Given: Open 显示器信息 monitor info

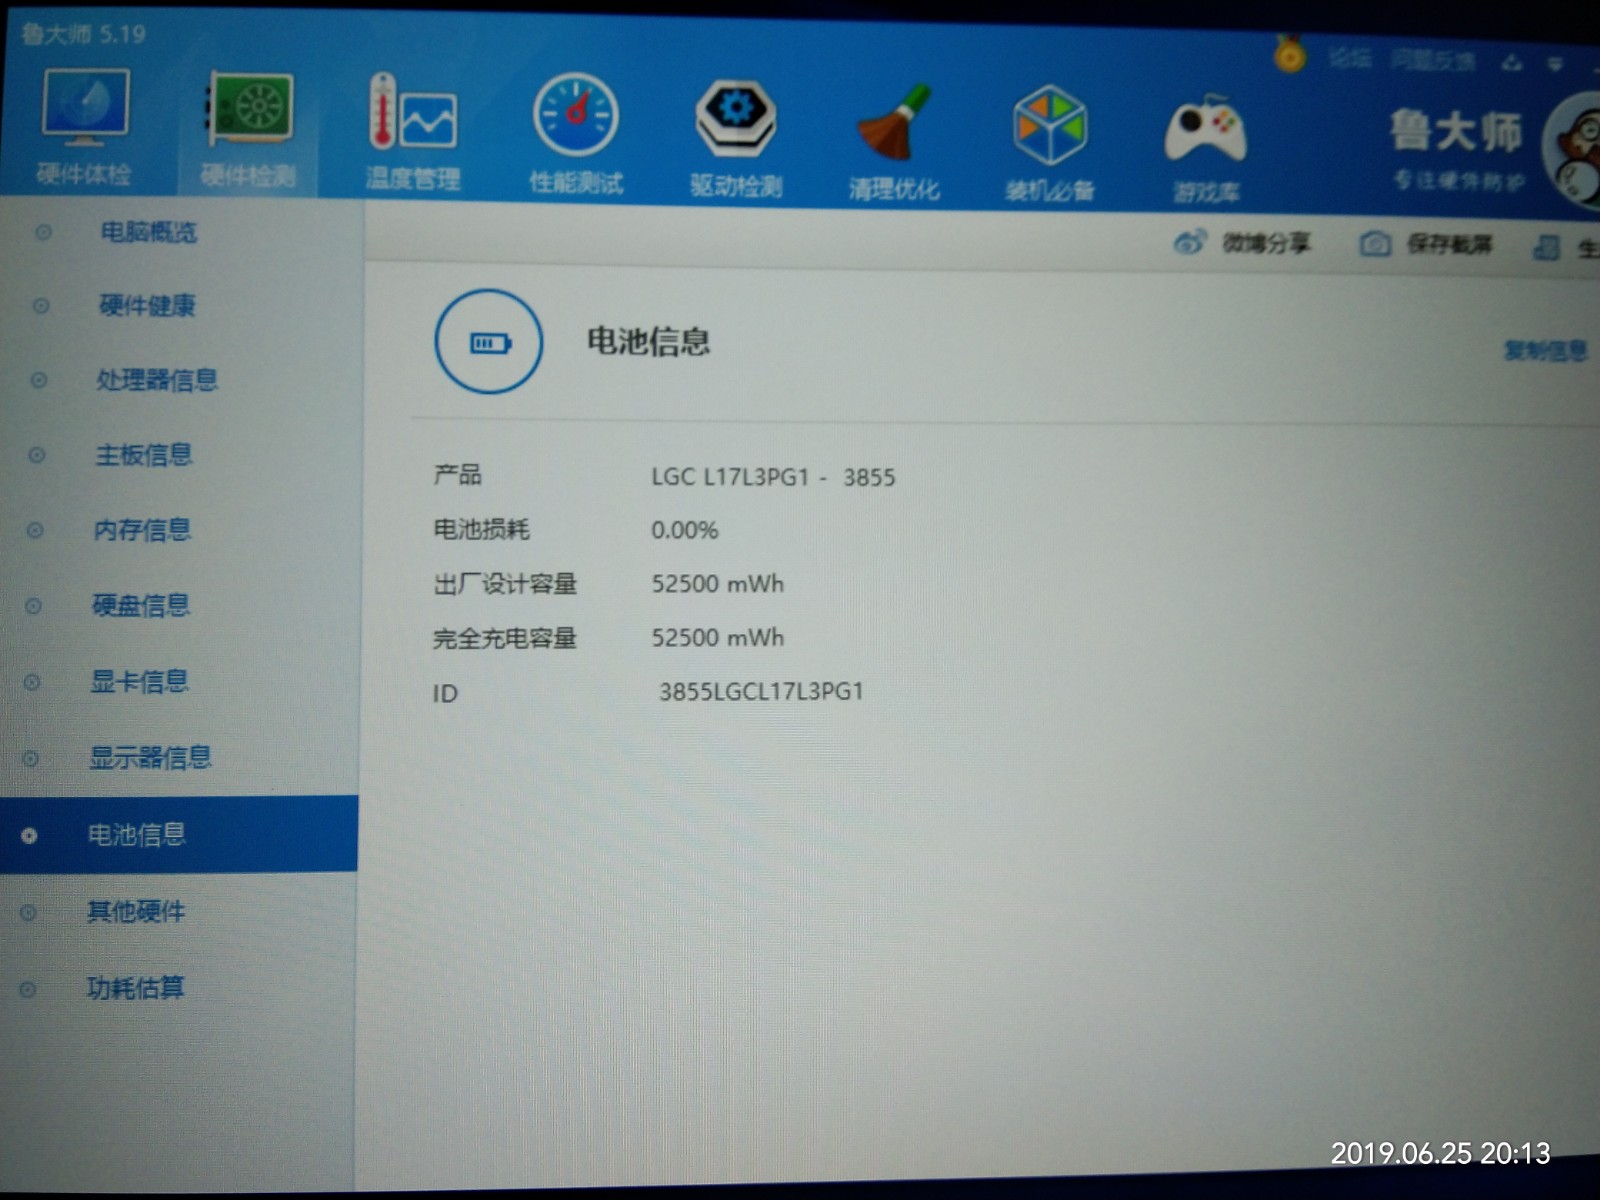Looking at the screenshot, I should [151, 757].
